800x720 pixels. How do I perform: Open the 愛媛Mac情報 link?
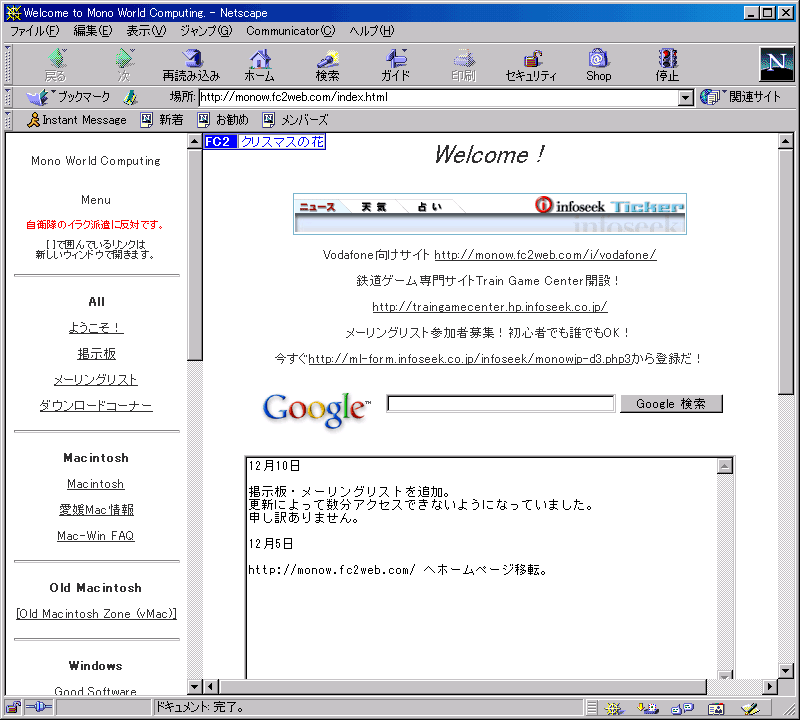[x=96, y=510]
